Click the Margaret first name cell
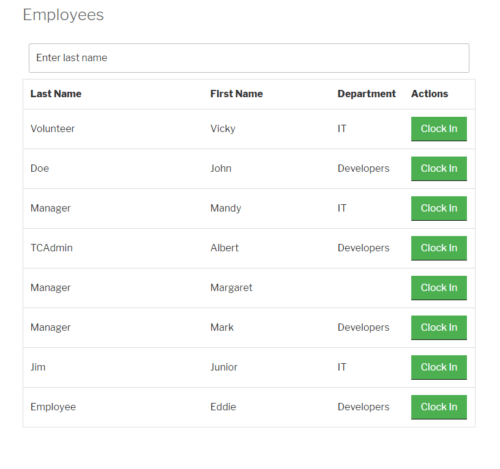This screenshot has width=500, height=469. (x=231, y=288)
